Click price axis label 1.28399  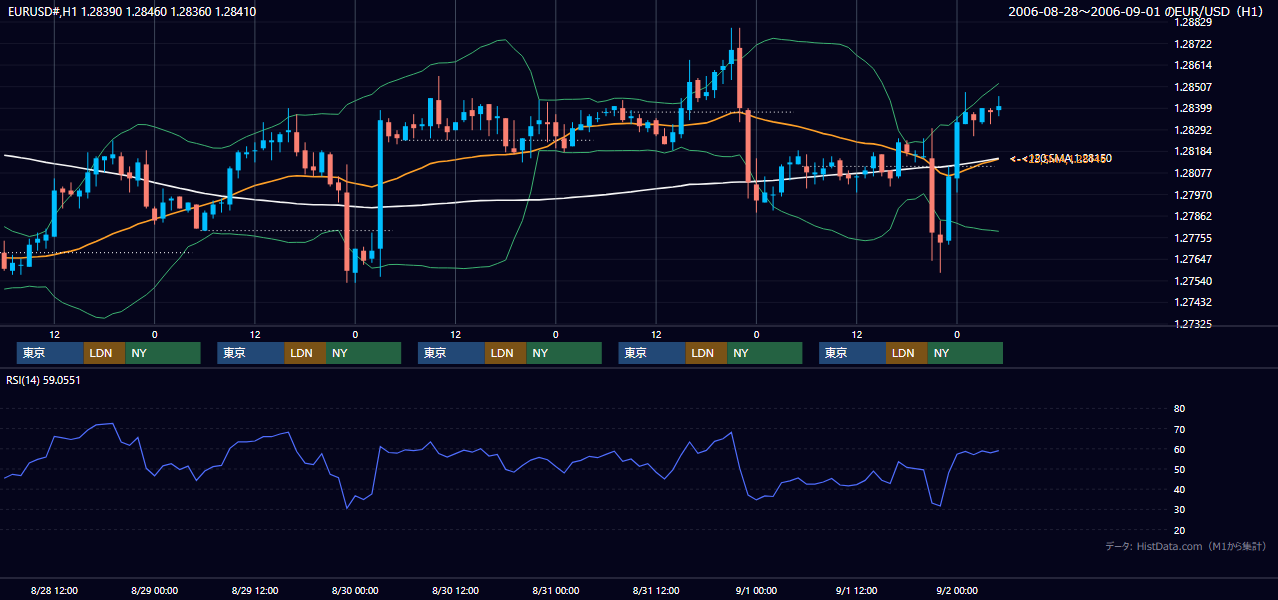1192,108
